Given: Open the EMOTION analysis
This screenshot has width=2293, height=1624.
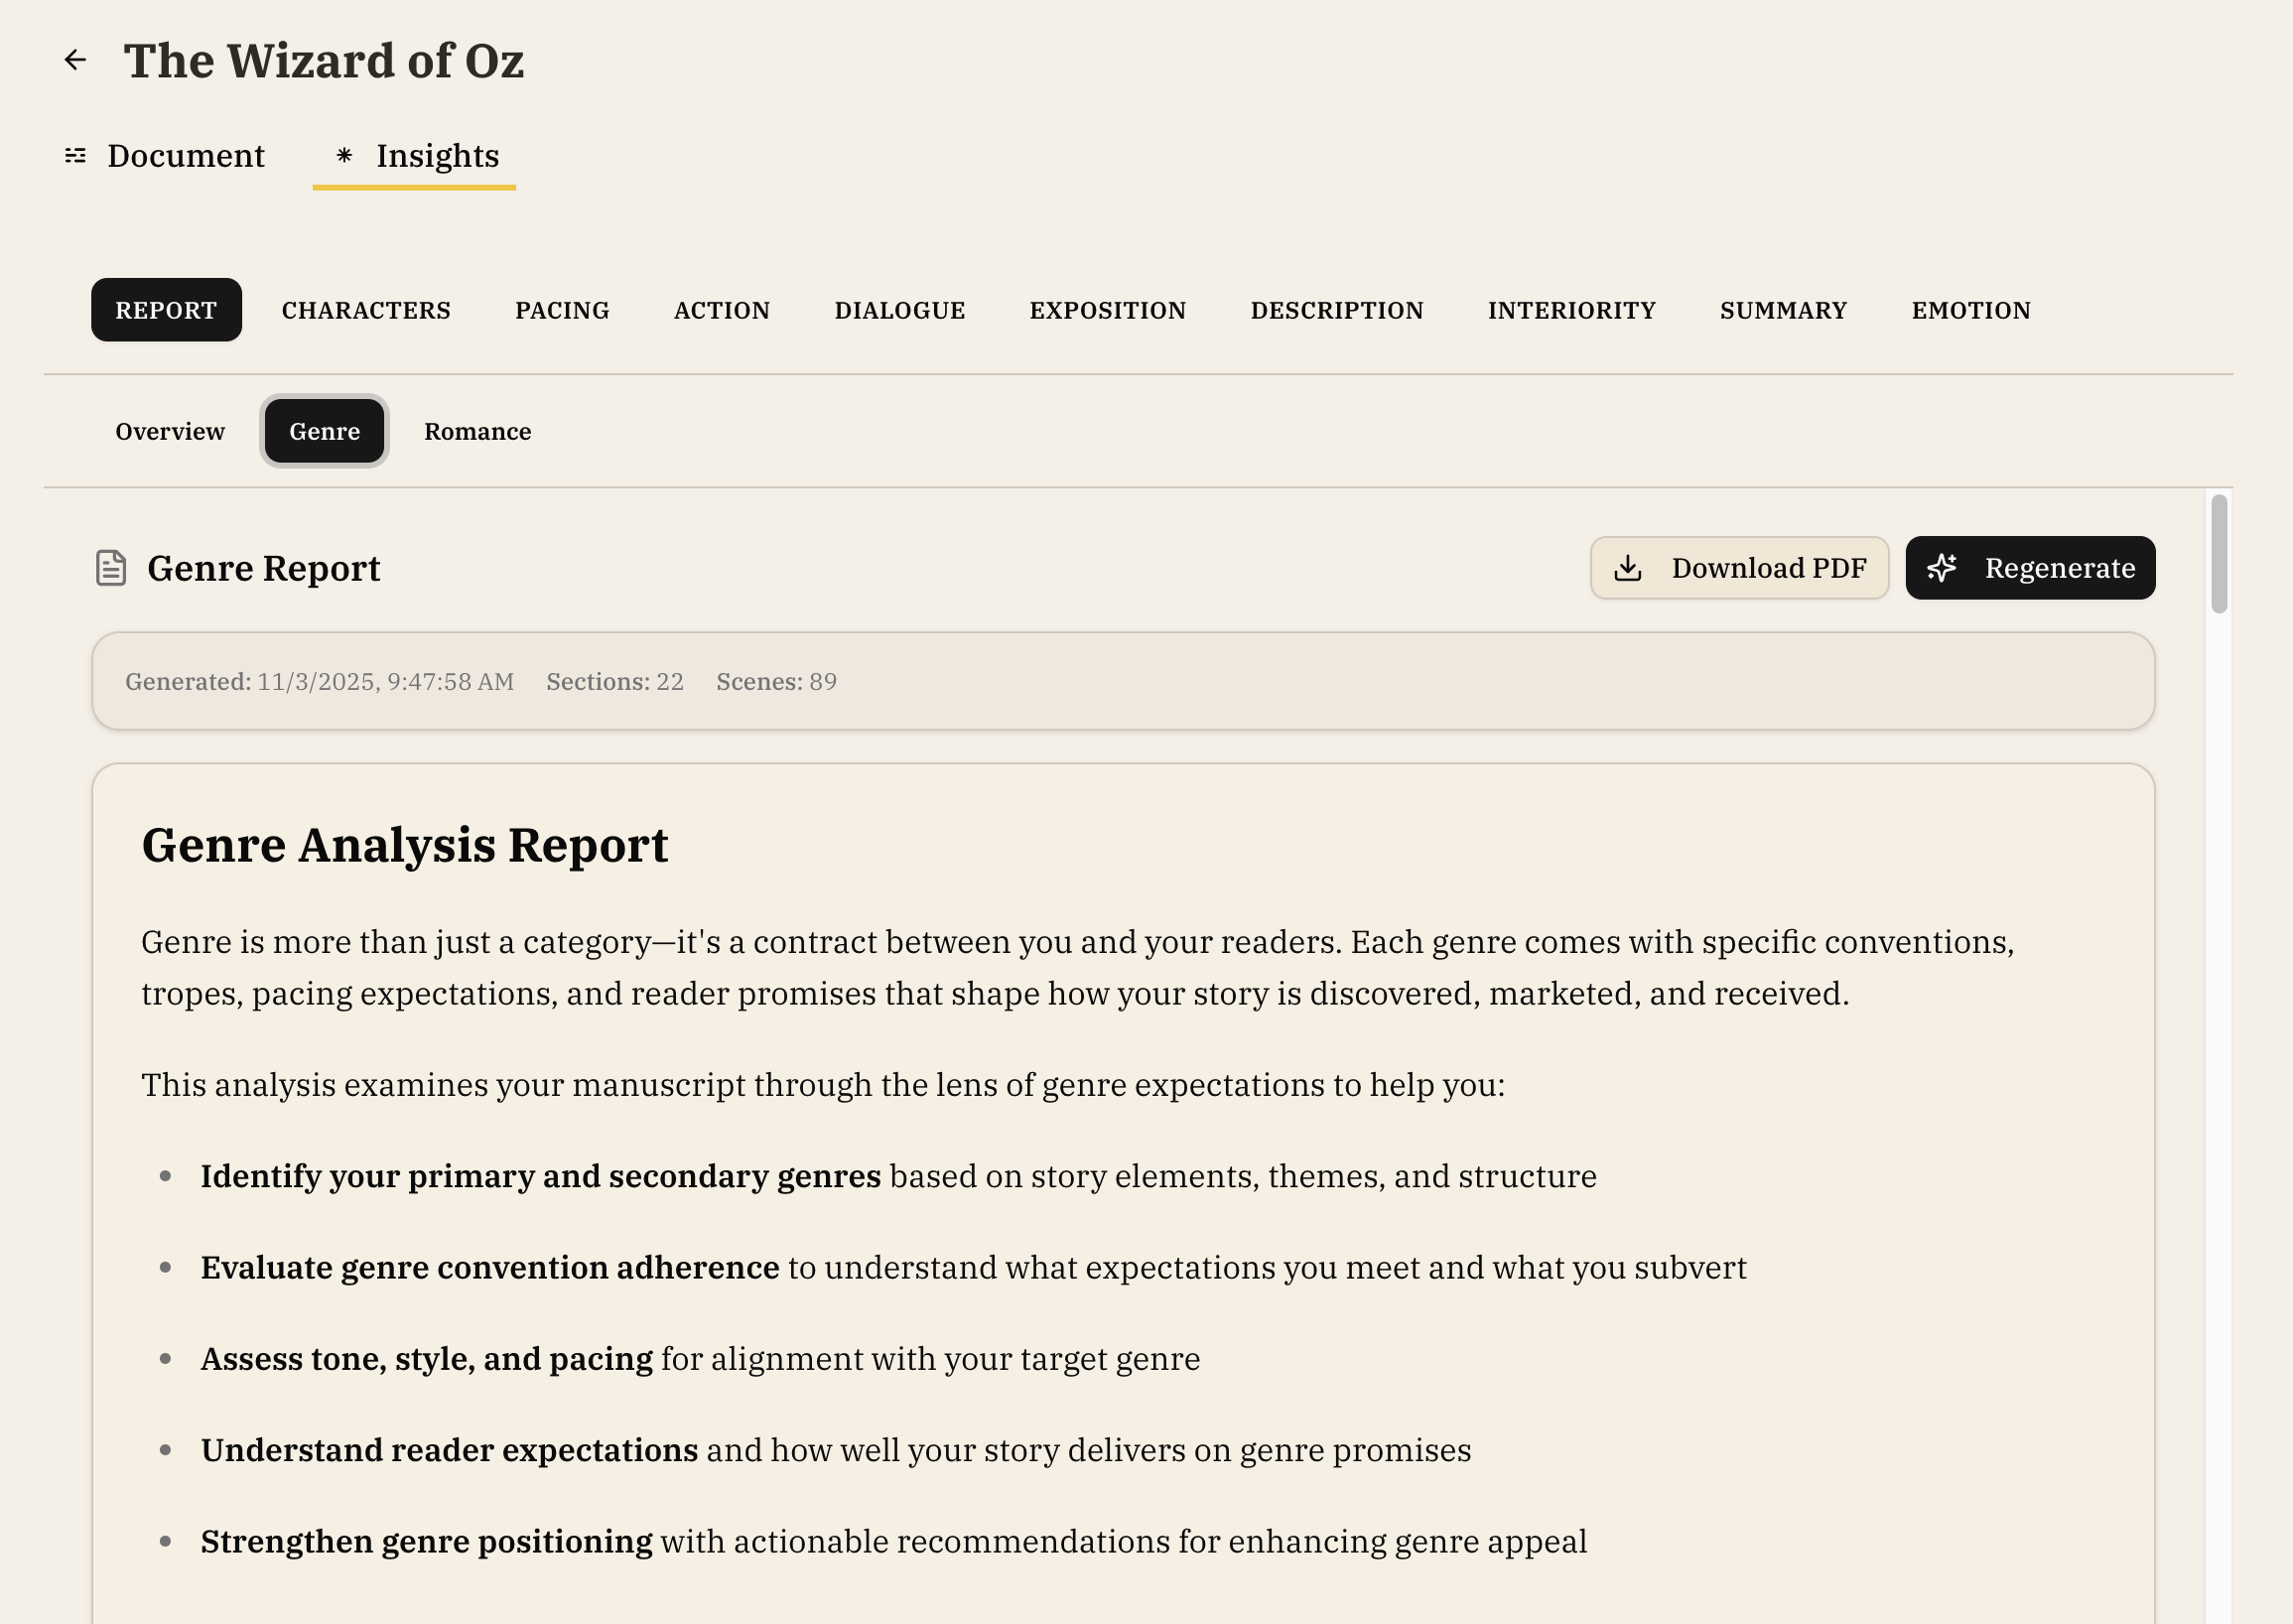Looking at the screenshot, I should [x=1971, y=310].
